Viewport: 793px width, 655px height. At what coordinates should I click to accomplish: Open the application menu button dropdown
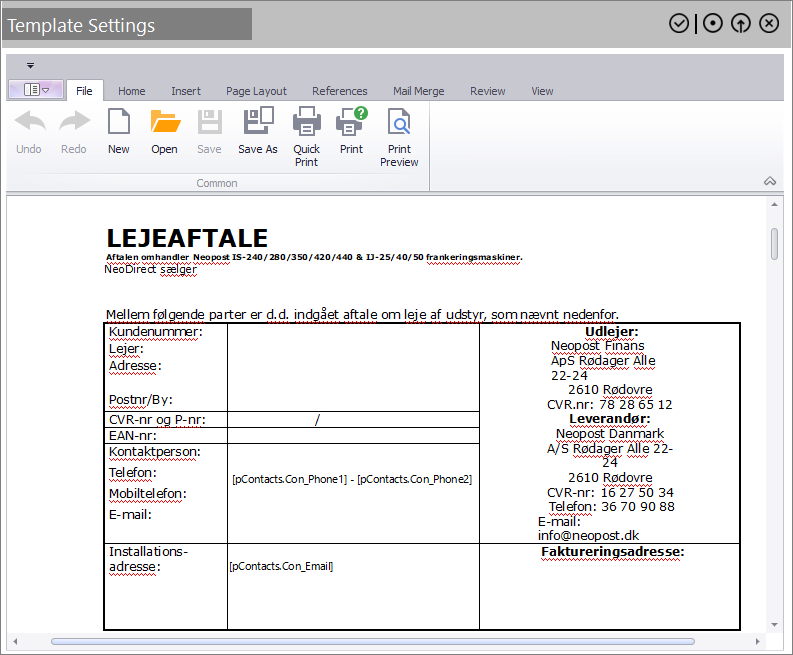(36, 90)
